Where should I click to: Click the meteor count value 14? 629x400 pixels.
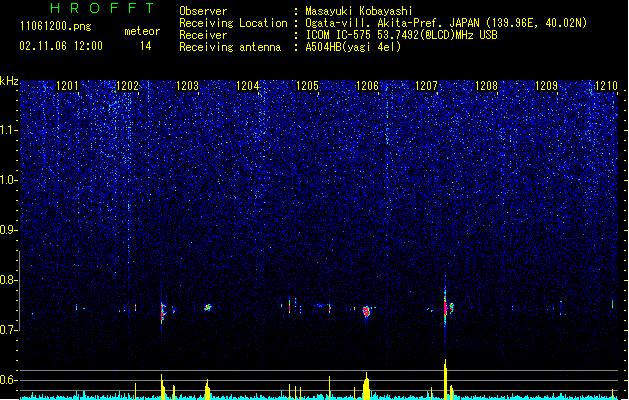[x=146, y=46]
